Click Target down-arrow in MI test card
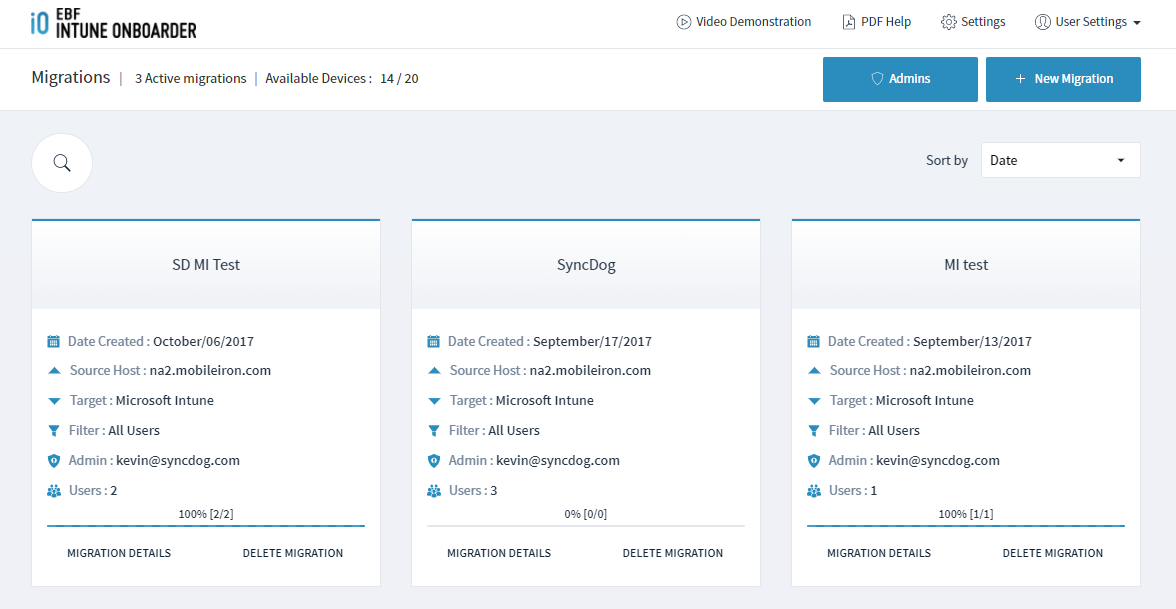This screenshot has width=1176, height=609. [814, 401]
